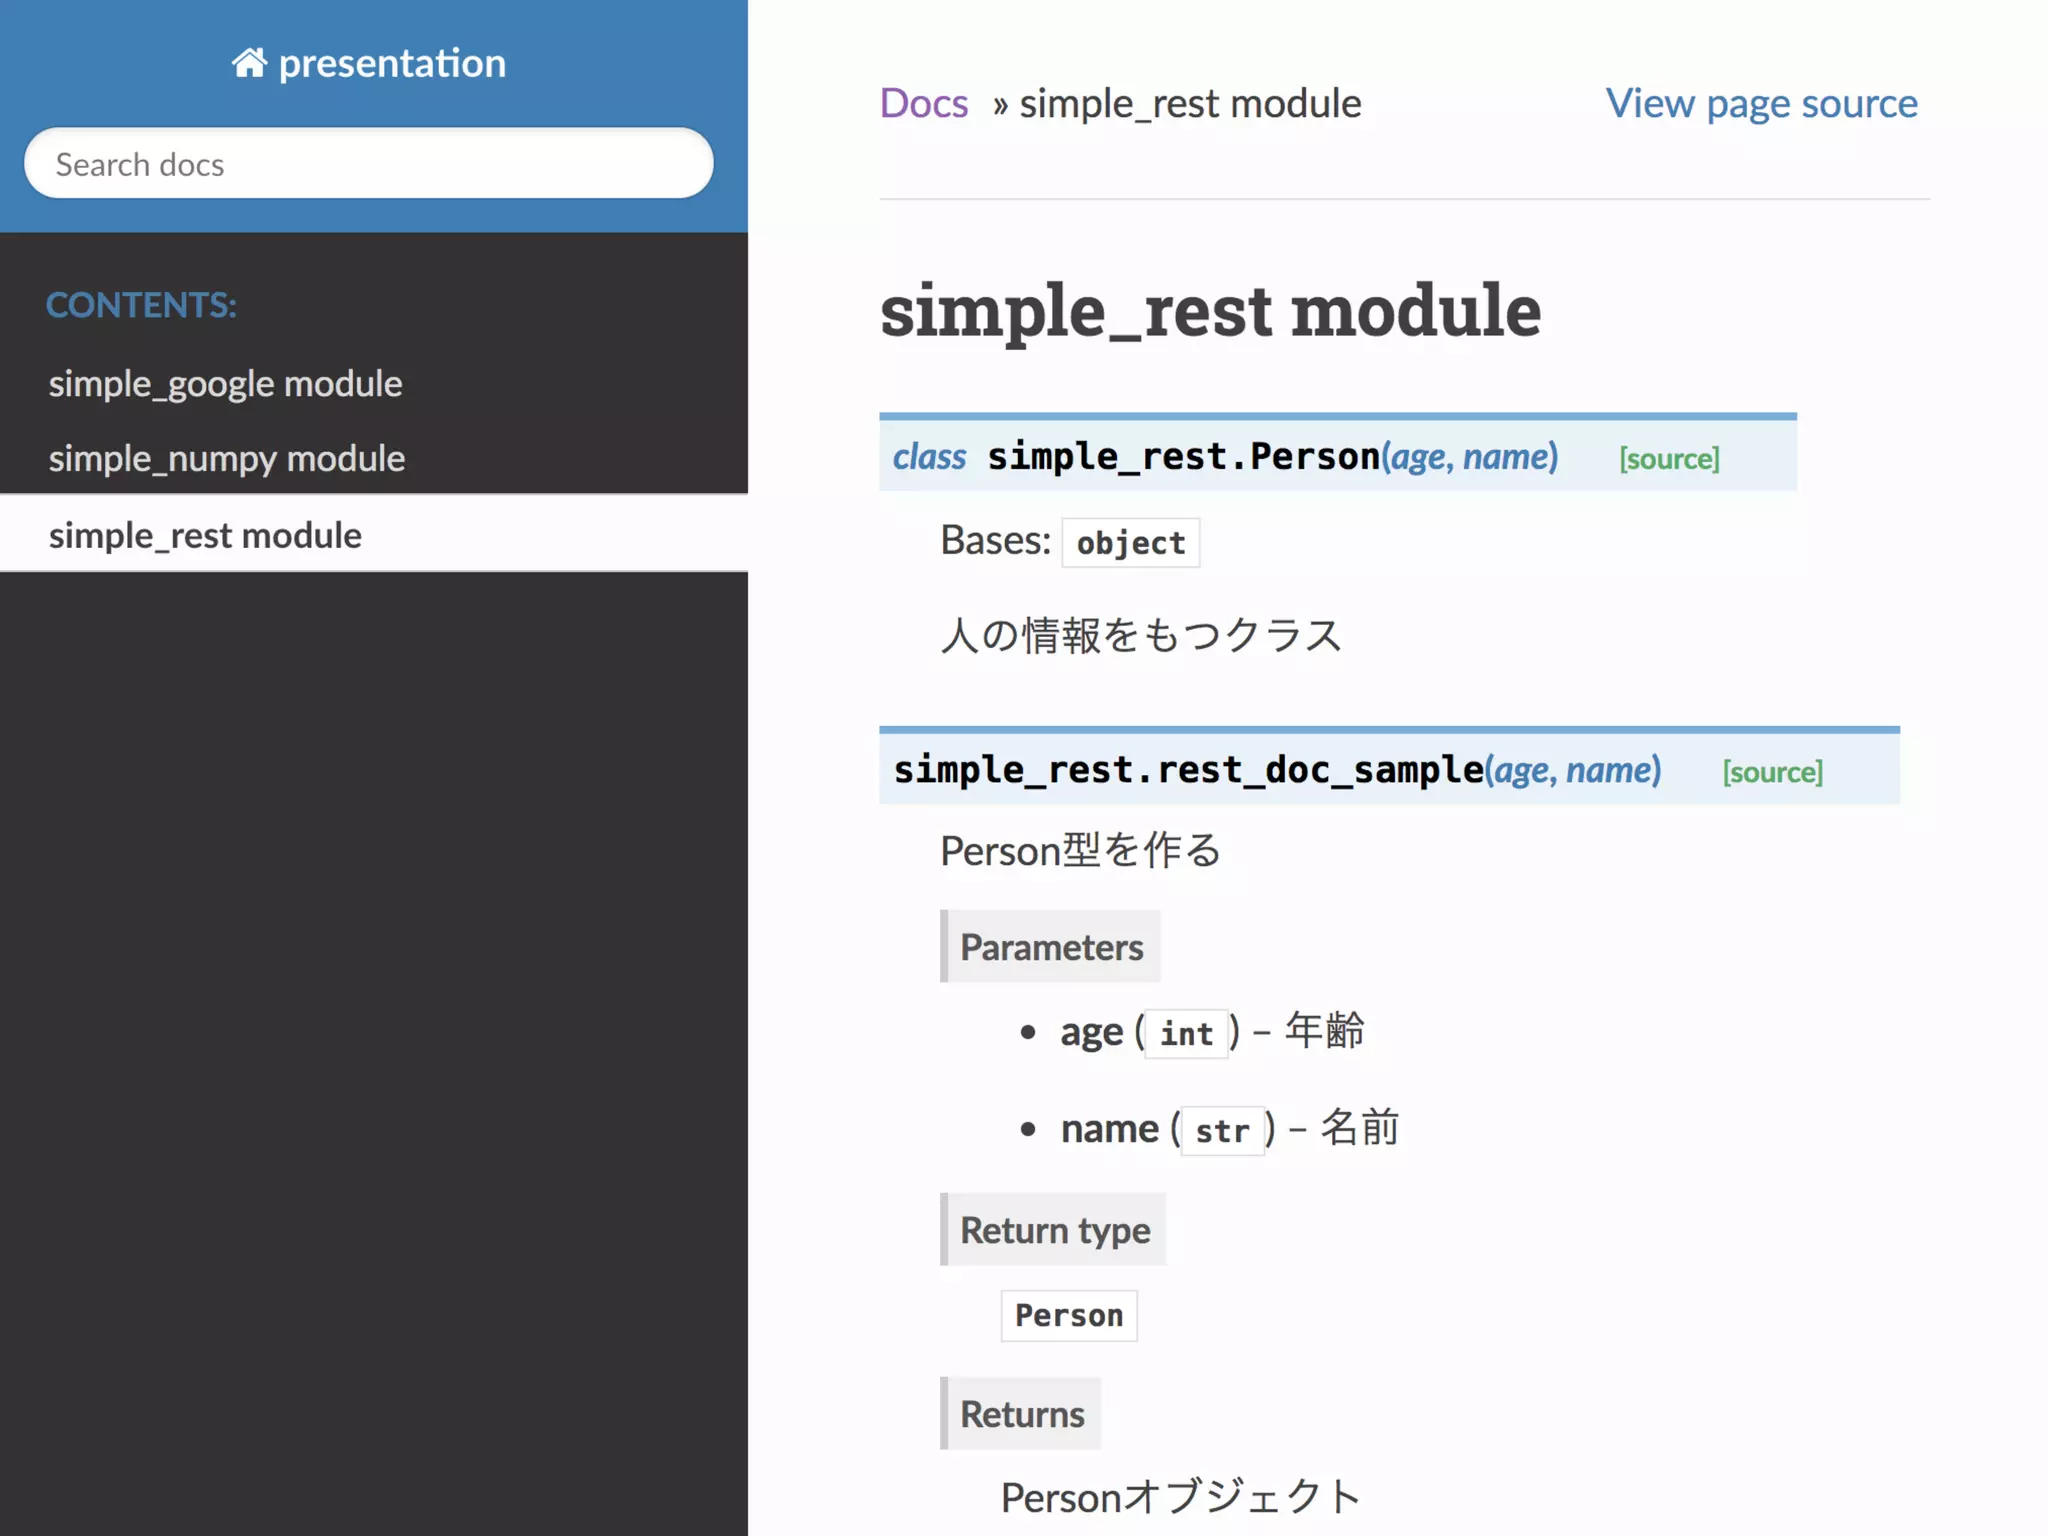Click the int type label for age
Image resolution: width=2048 pixels, height=1536 pixels.
pyautogui.click(x=1186, y=1034)
